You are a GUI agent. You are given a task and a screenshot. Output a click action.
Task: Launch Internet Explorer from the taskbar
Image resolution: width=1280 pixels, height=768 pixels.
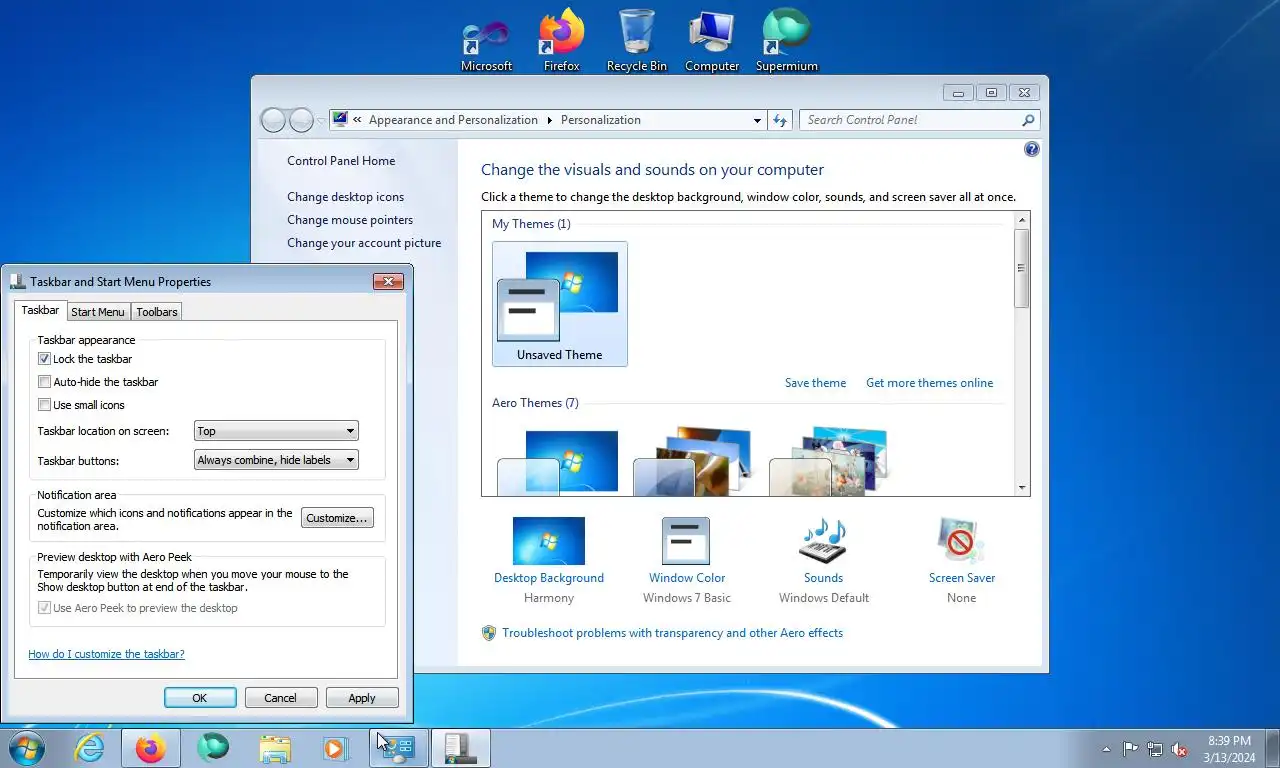coord(89,748)
